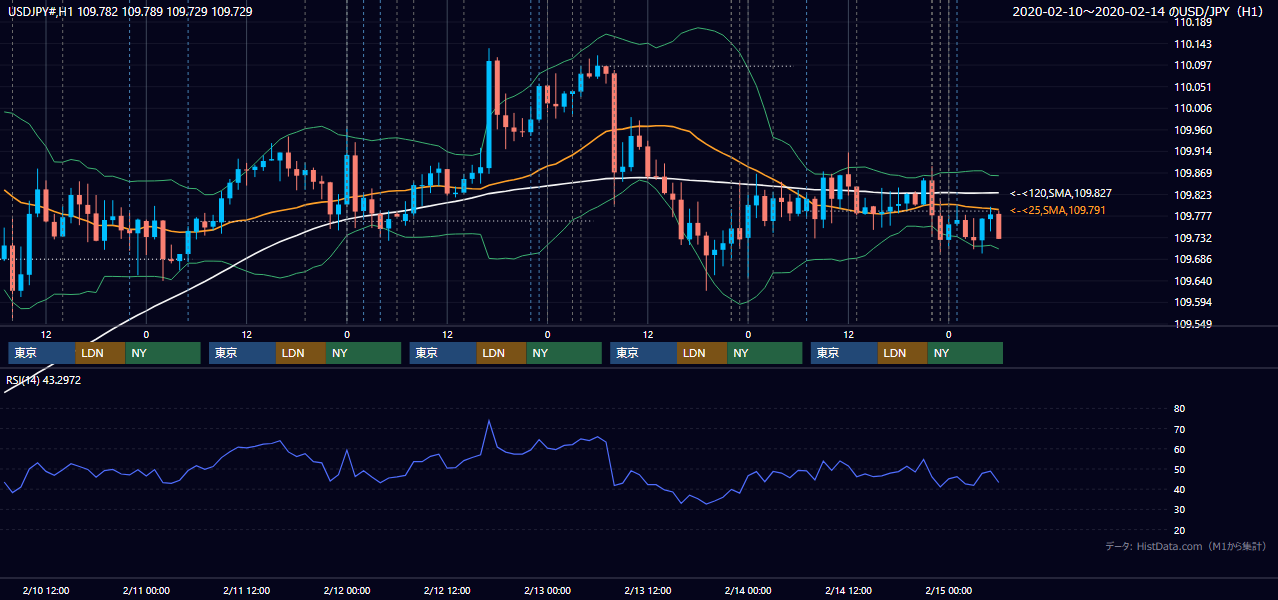Screen dimensions: 1278x600
Task: Click the 120 SMA label reading 109.827
Action: 1061,193
